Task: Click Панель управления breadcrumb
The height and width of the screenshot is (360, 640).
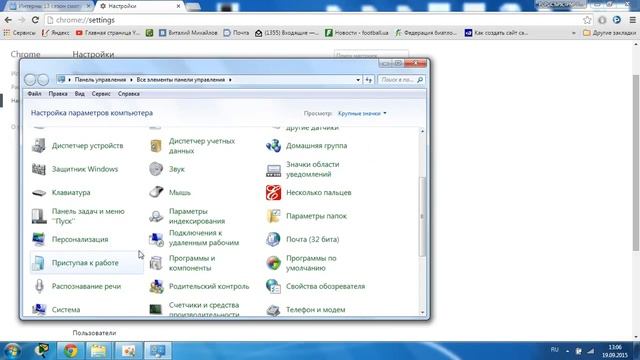Action: point(100,80)
